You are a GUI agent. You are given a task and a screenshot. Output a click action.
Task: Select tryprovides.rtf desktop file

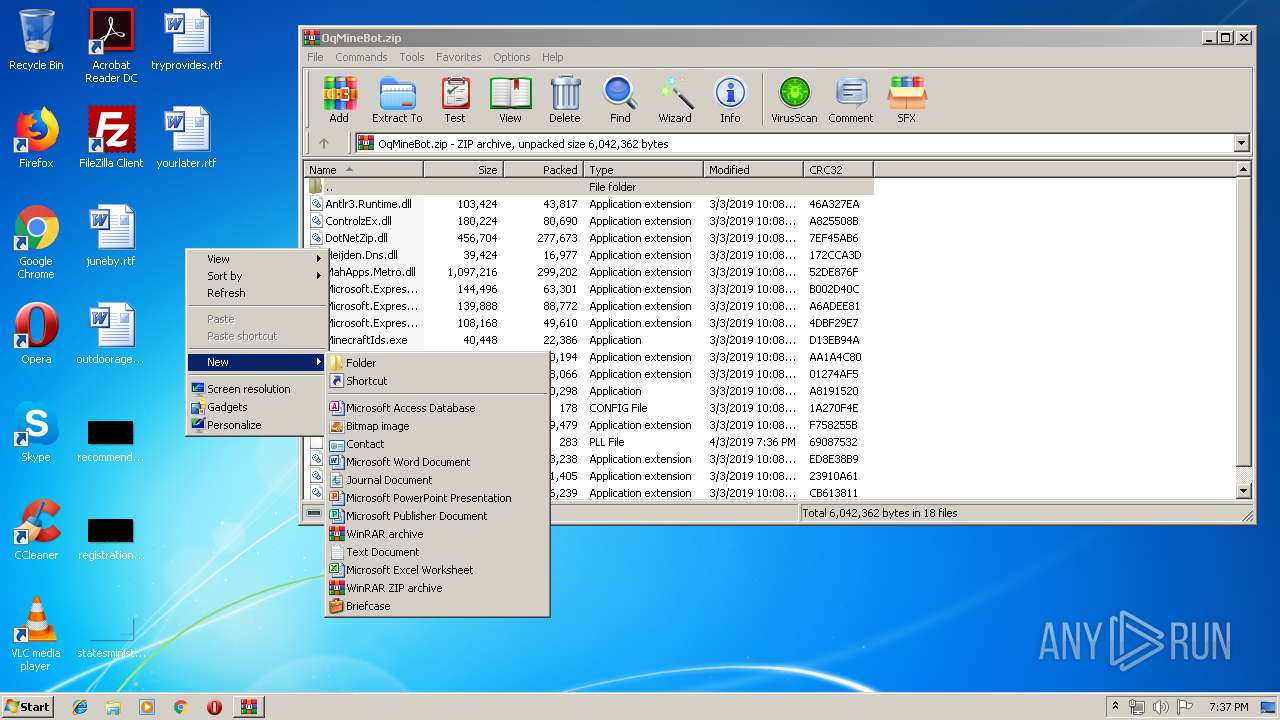[x=186, y=40]
